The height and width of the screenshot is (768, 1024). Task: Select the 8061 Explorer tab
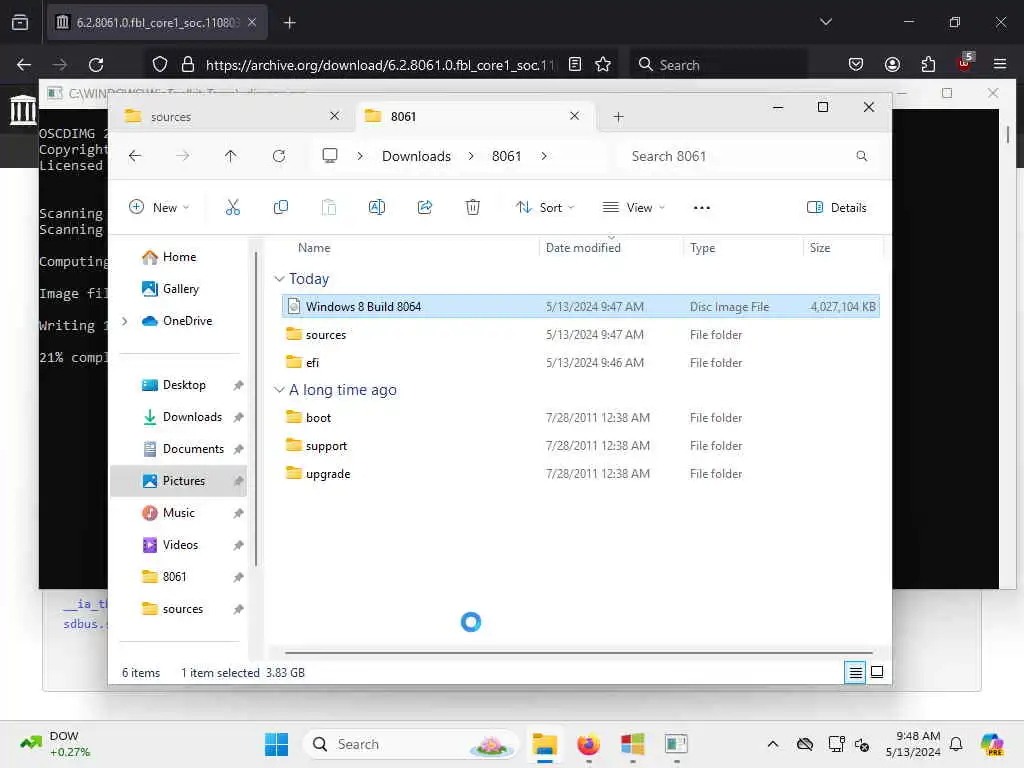point(475,116)
